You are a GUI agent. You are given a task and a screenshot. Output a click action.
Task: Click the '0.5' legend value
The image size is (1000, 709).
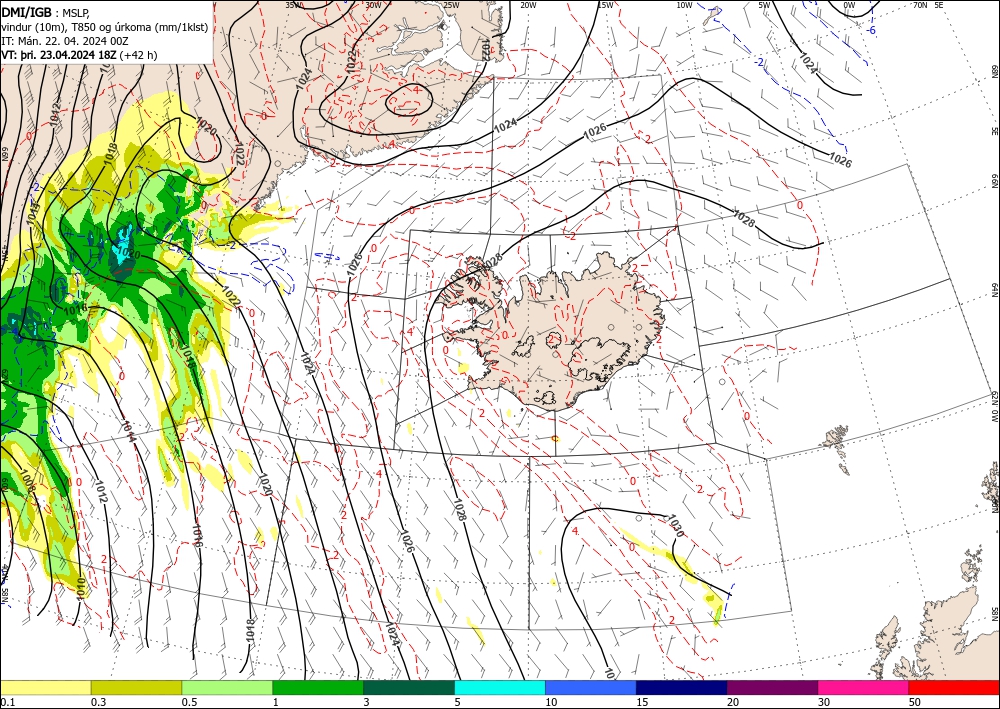(189, 702)
